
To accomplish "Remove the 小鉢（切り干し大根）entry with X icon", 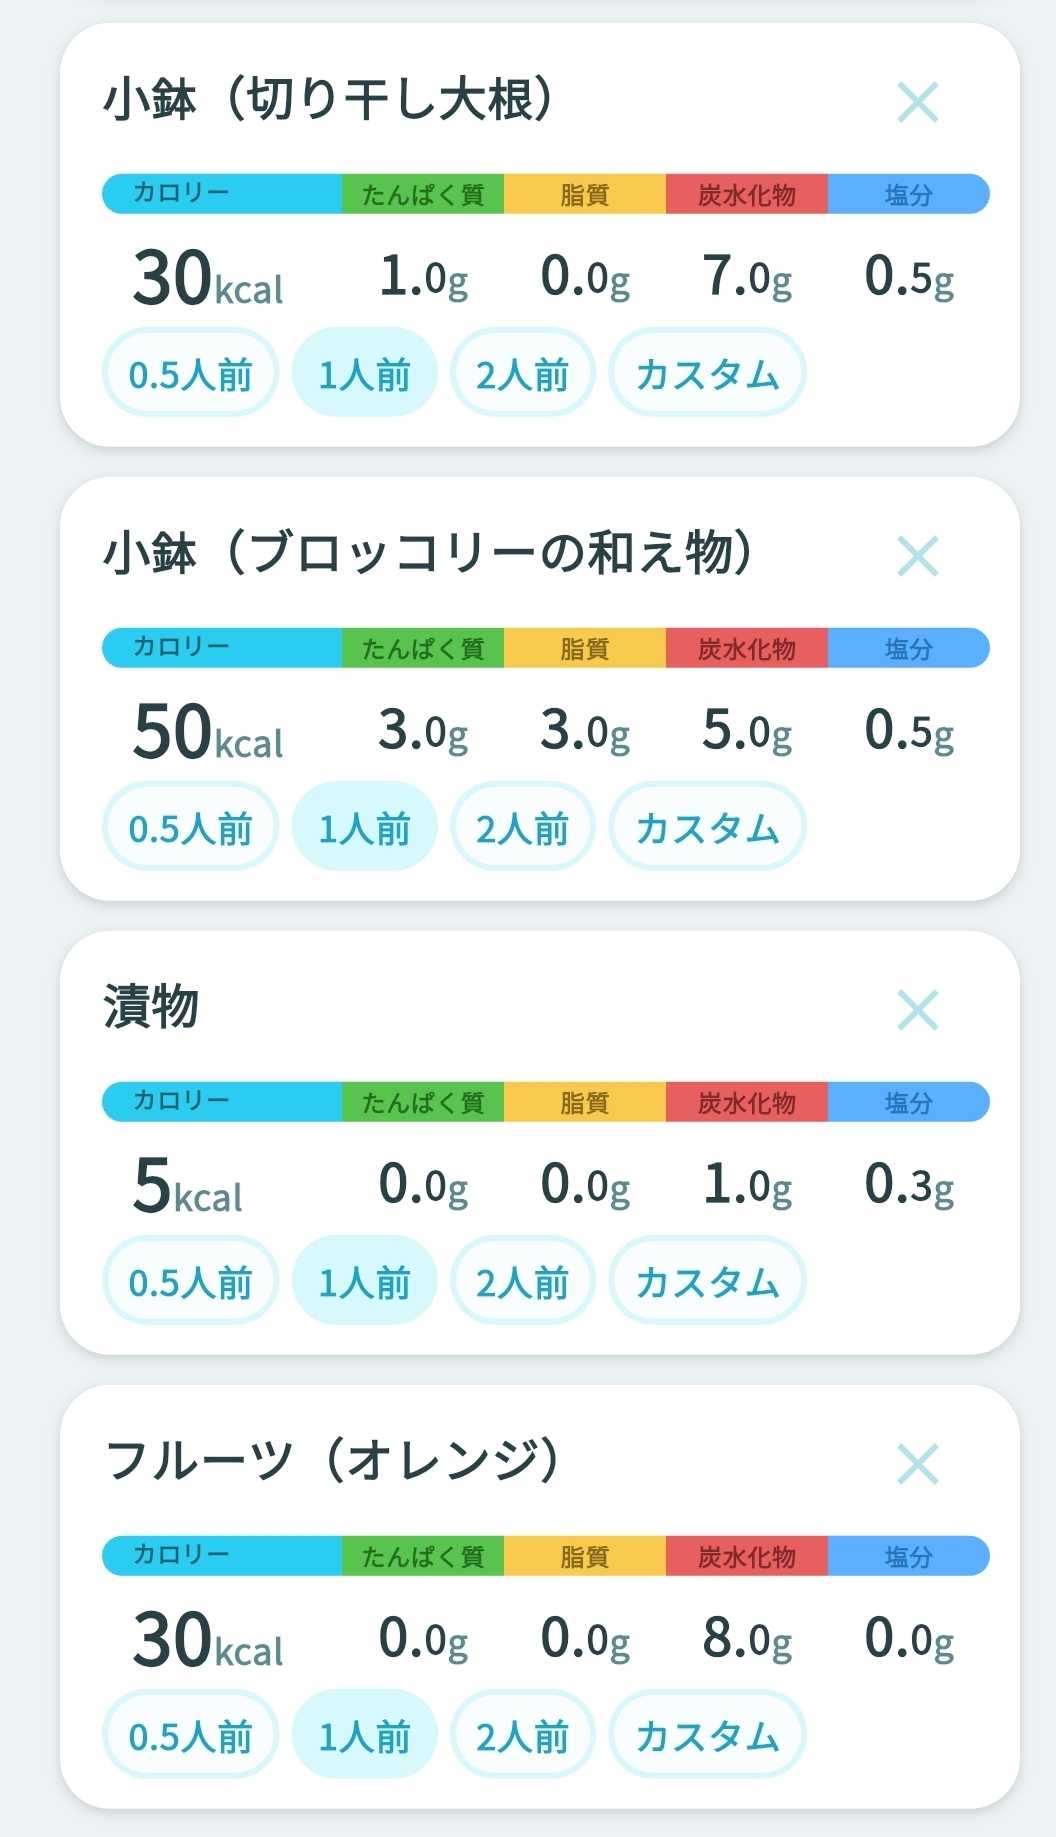I will coord(917,102).
